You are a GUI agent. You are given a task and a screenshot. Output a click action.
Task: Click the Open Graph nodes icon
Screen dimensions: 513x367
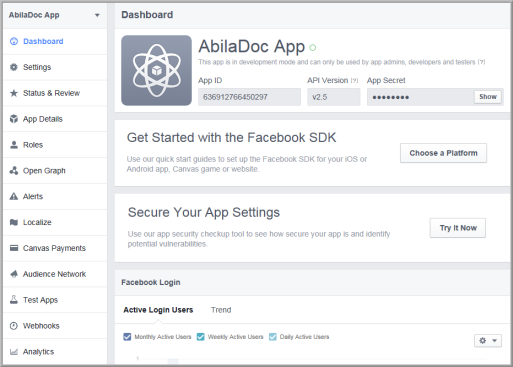(14, 170)
